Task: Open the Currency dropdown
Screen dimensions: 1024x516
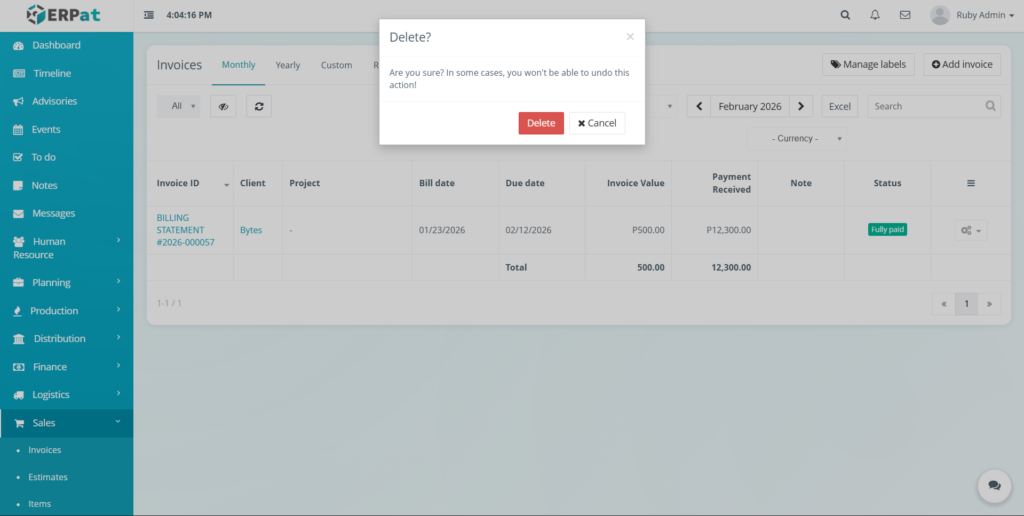Action: pyautogui.click(x=797, y=138)
